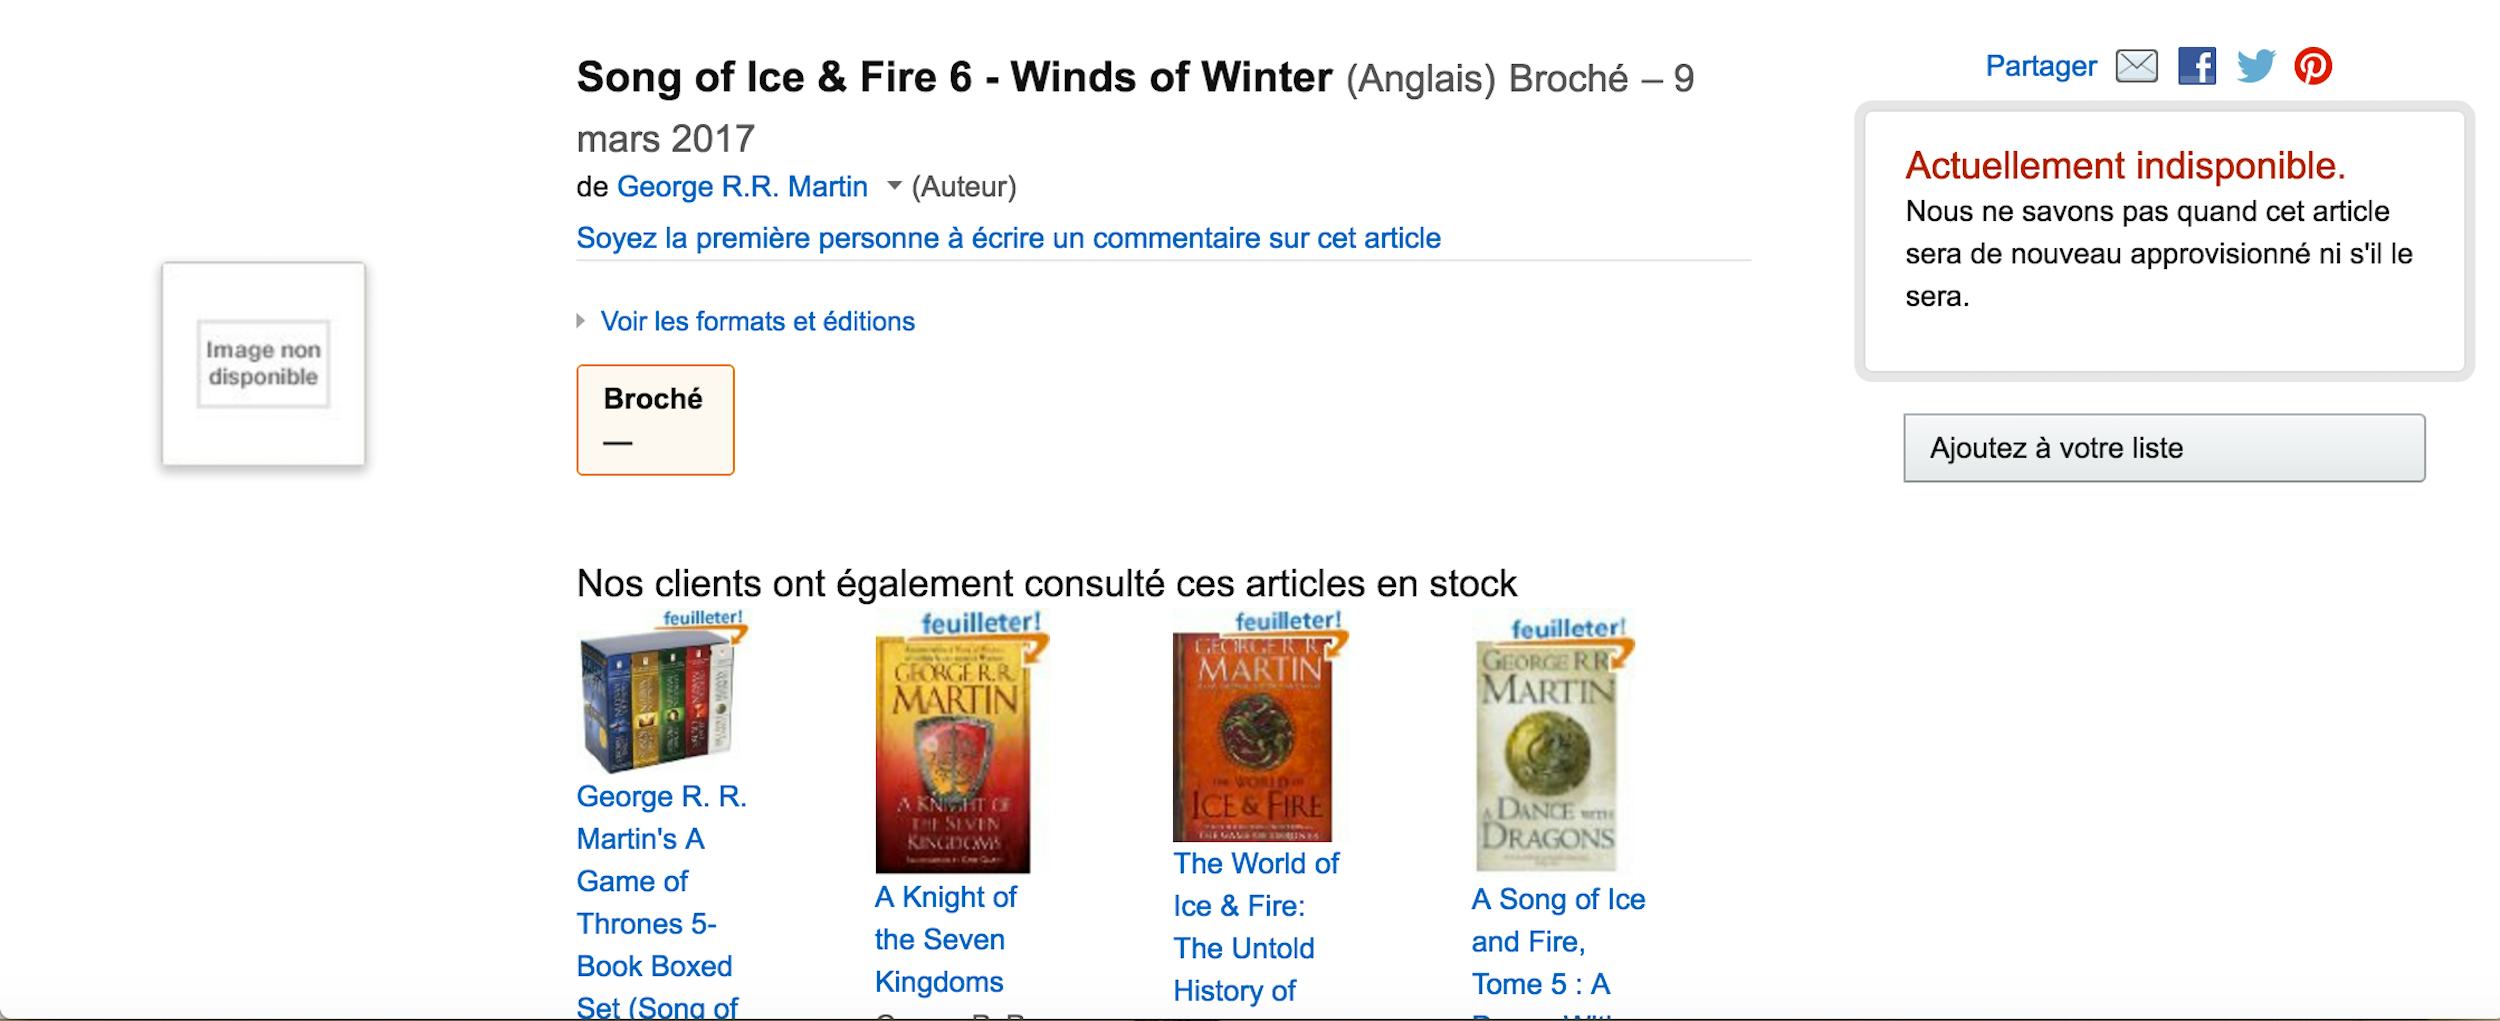
Task: Open the dropdown arrow next to George R.R. Martin
Action: [894, 186]
